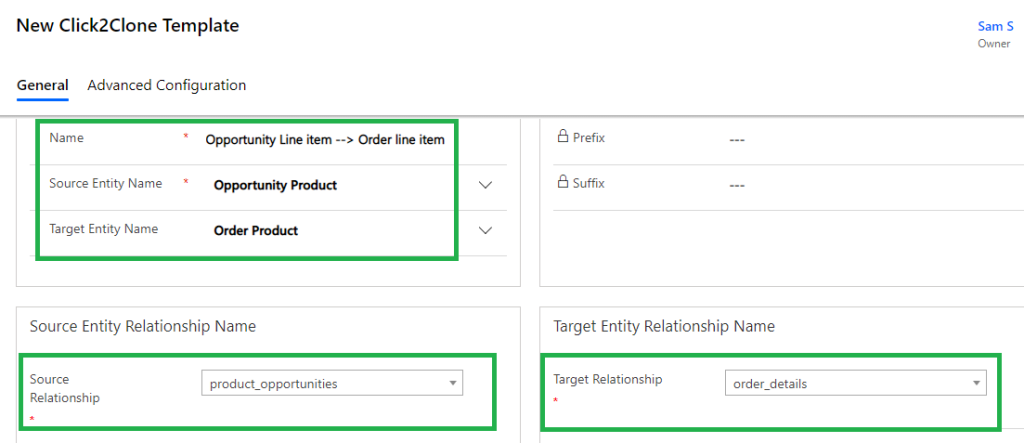Switch to the Advanced Configuration tab
1024x443 pixels.
(166, 86)
